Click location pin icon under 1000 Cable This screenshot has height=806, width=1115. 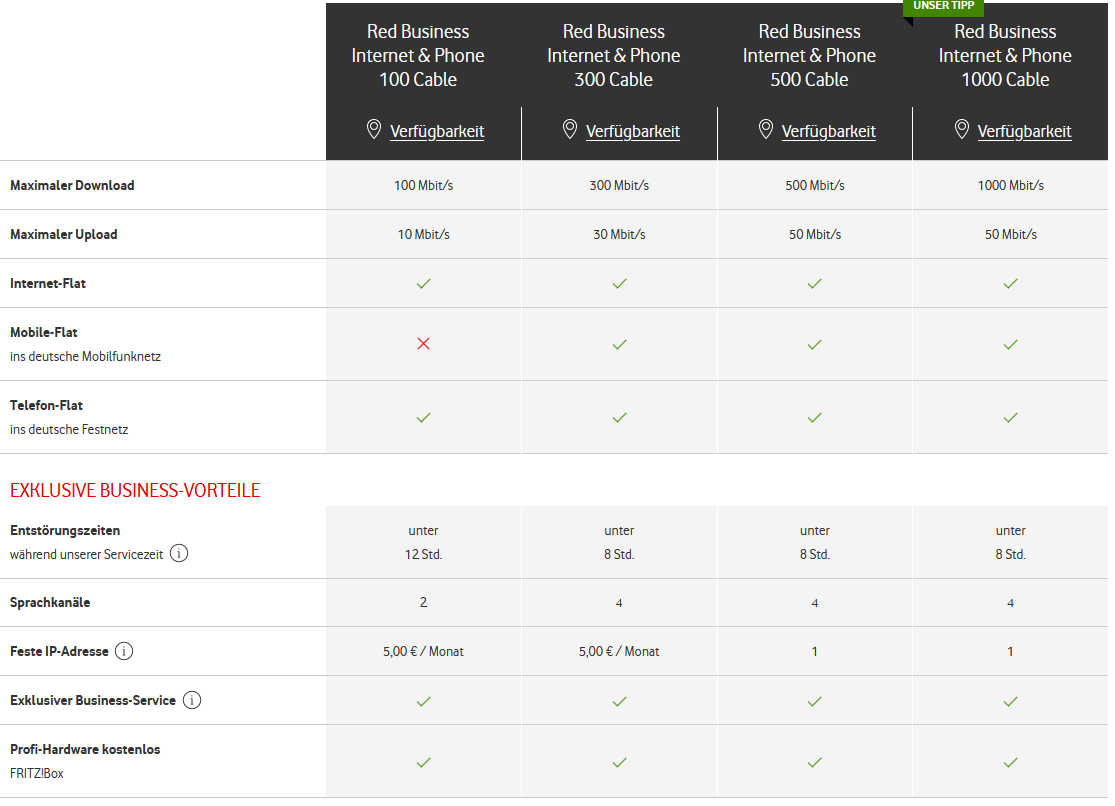tap(961, 129)
